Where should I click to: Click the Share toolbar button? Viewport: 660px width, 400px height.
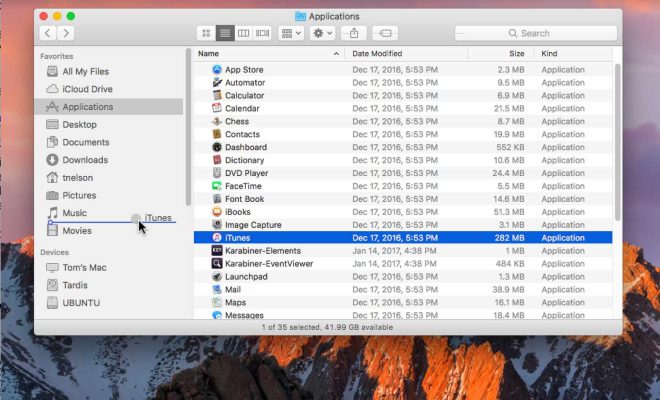pyautogui.click(x=354, y=33)
